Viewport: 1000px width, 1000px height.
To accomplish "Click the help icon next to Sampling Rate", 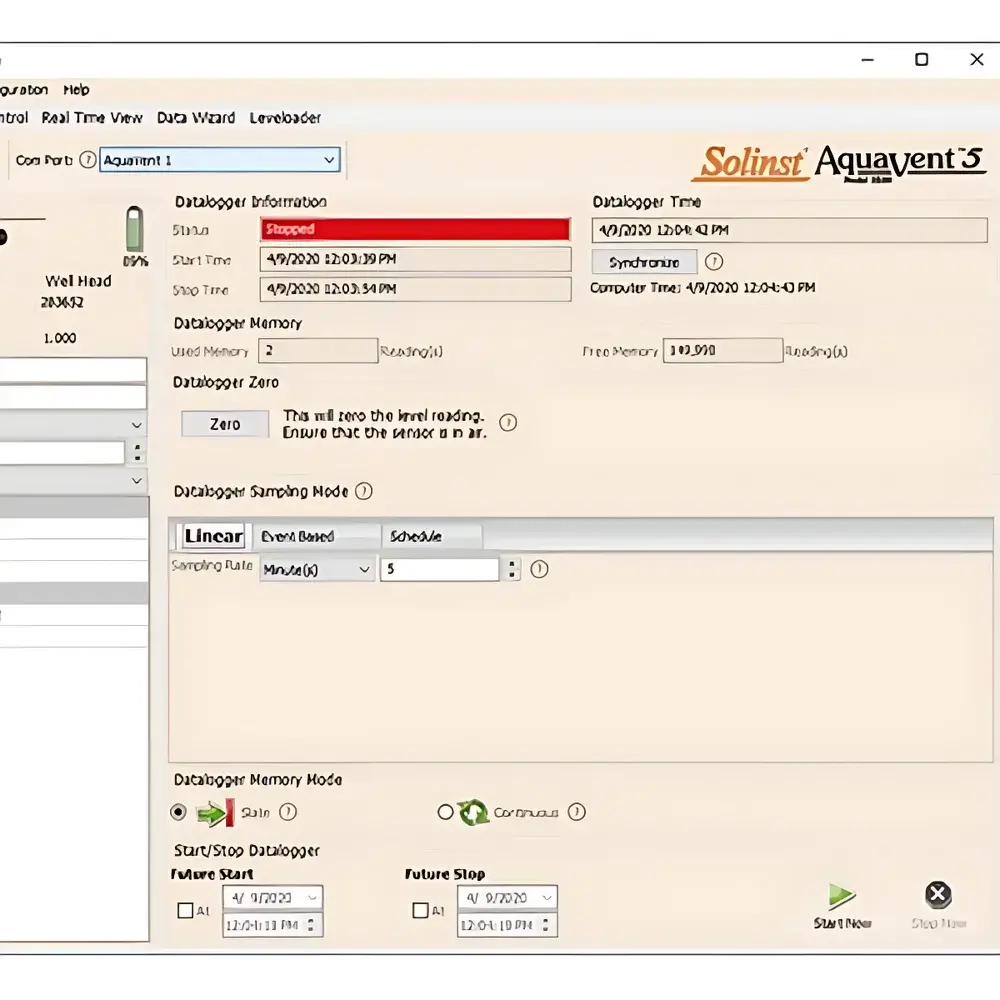I will [x=540, y=569].
